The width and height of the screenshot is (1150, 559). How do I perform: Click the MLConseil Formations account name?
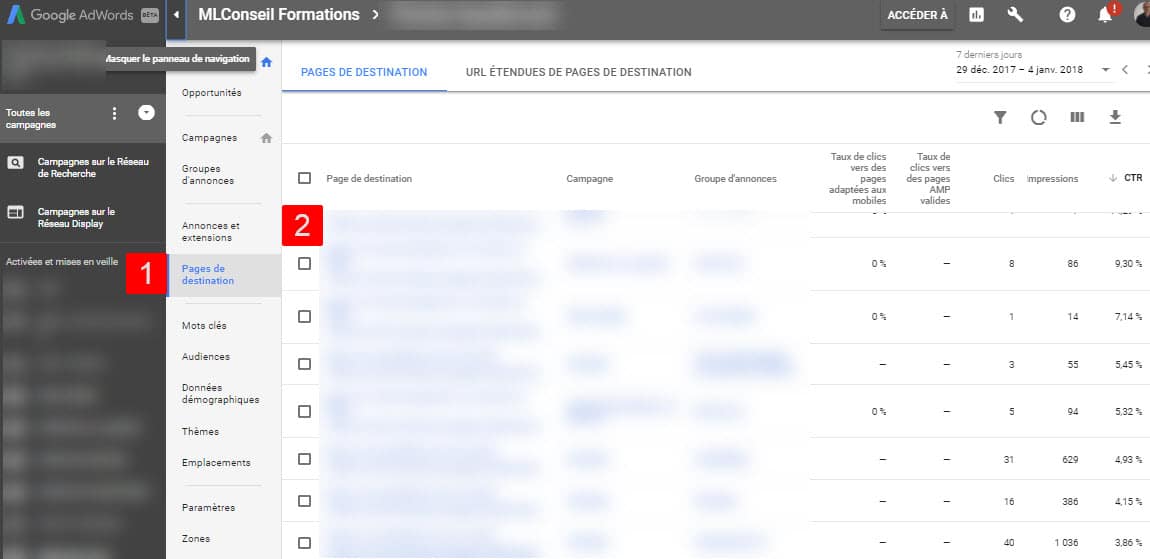279,15
